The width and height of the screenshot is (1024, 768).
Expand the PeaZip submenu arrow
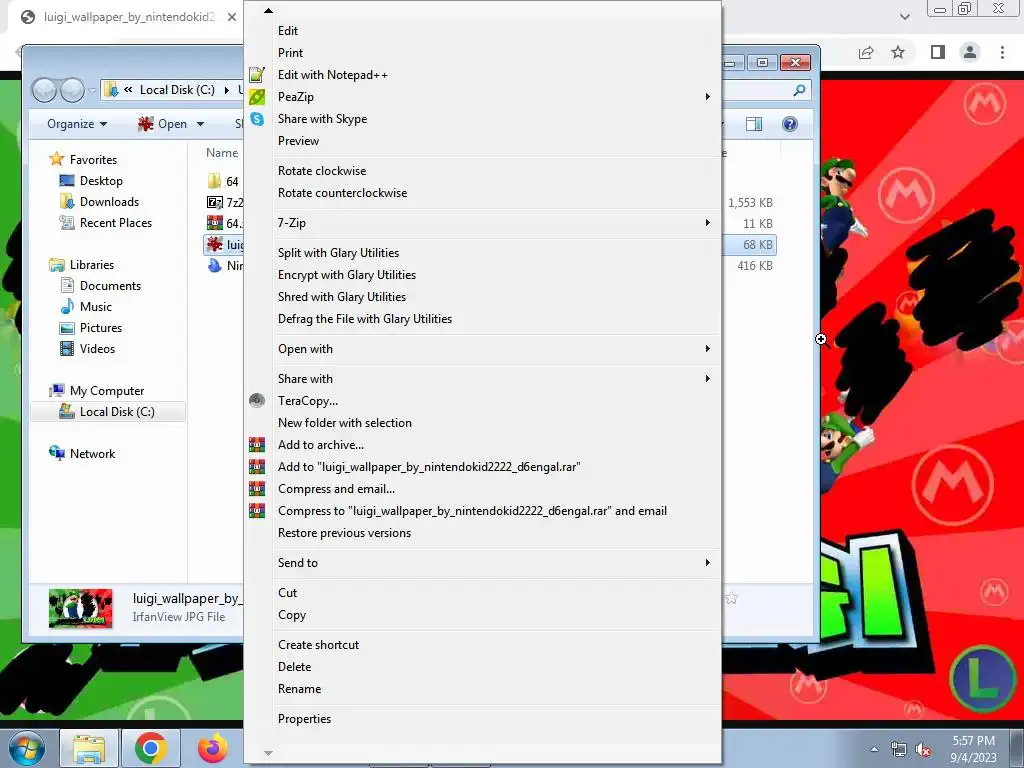707,97
